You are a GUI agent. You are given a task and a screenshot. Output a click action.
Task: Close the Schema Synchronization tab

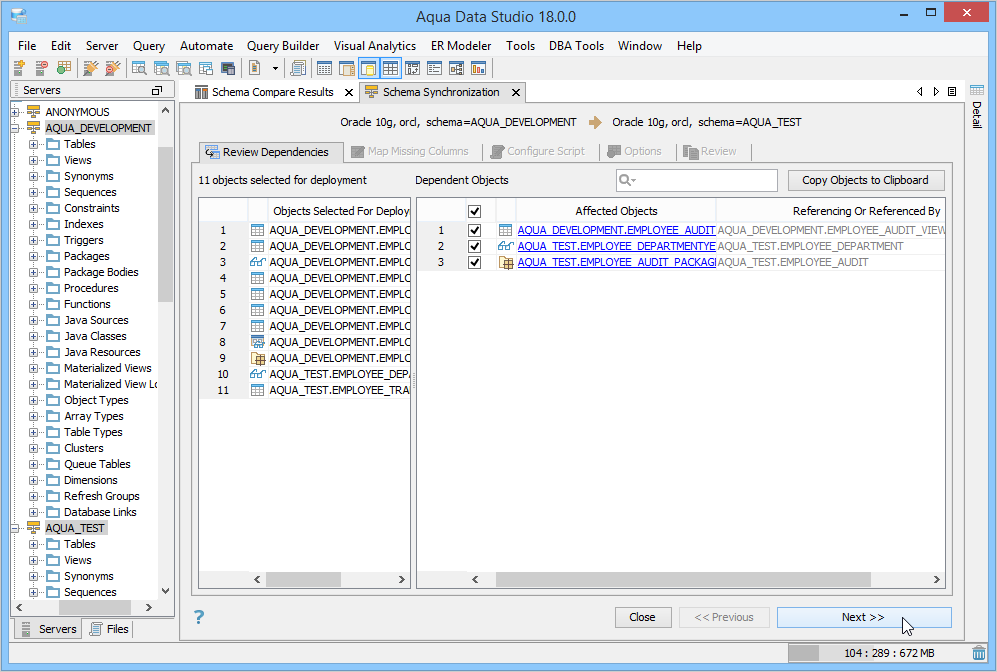click(516, 92)
